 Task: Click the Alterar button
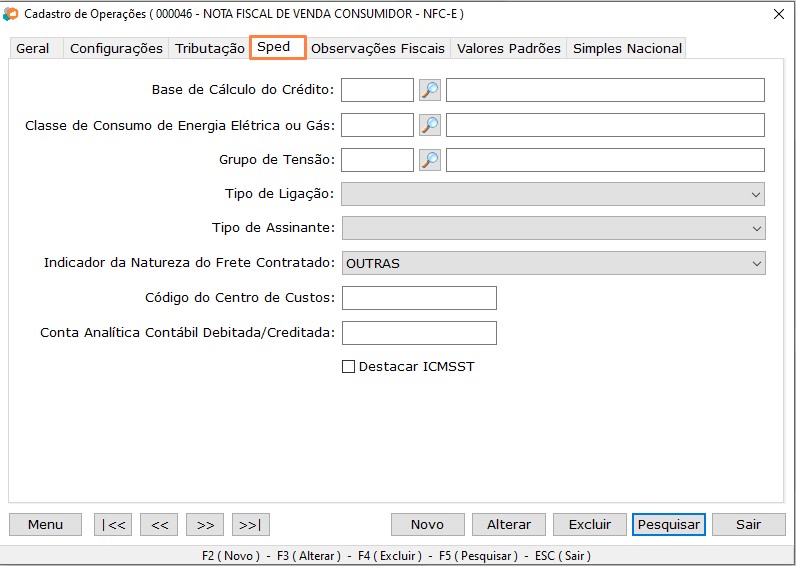pyautogui.click(x=509, y=524)
